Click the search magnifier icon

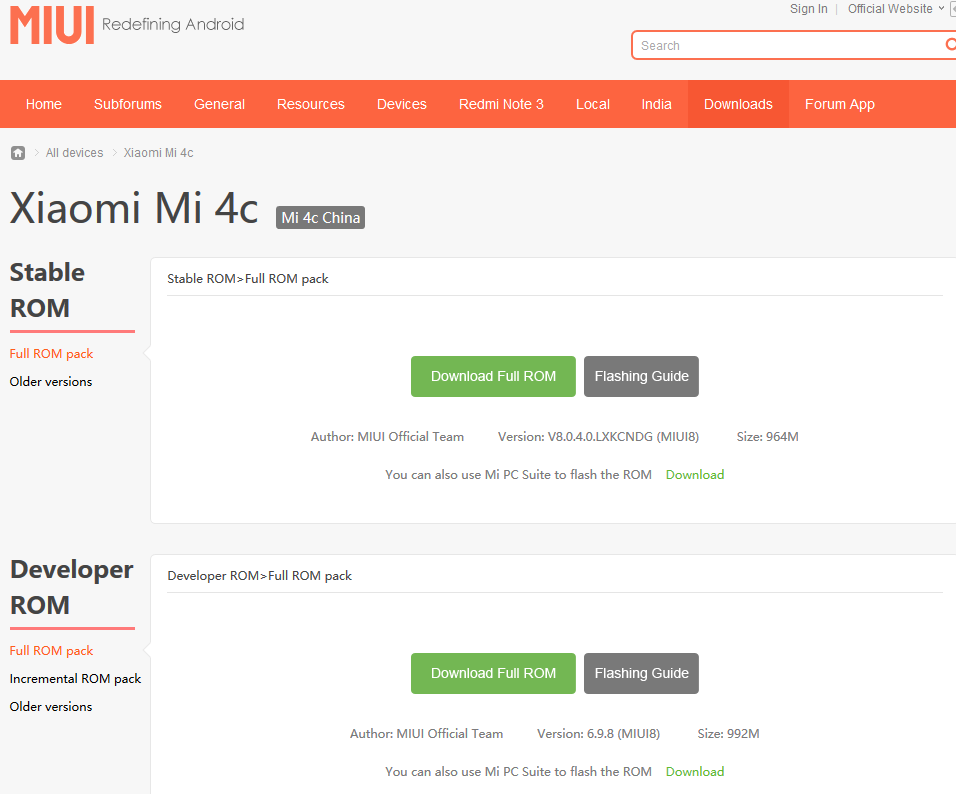coord(950,45)
